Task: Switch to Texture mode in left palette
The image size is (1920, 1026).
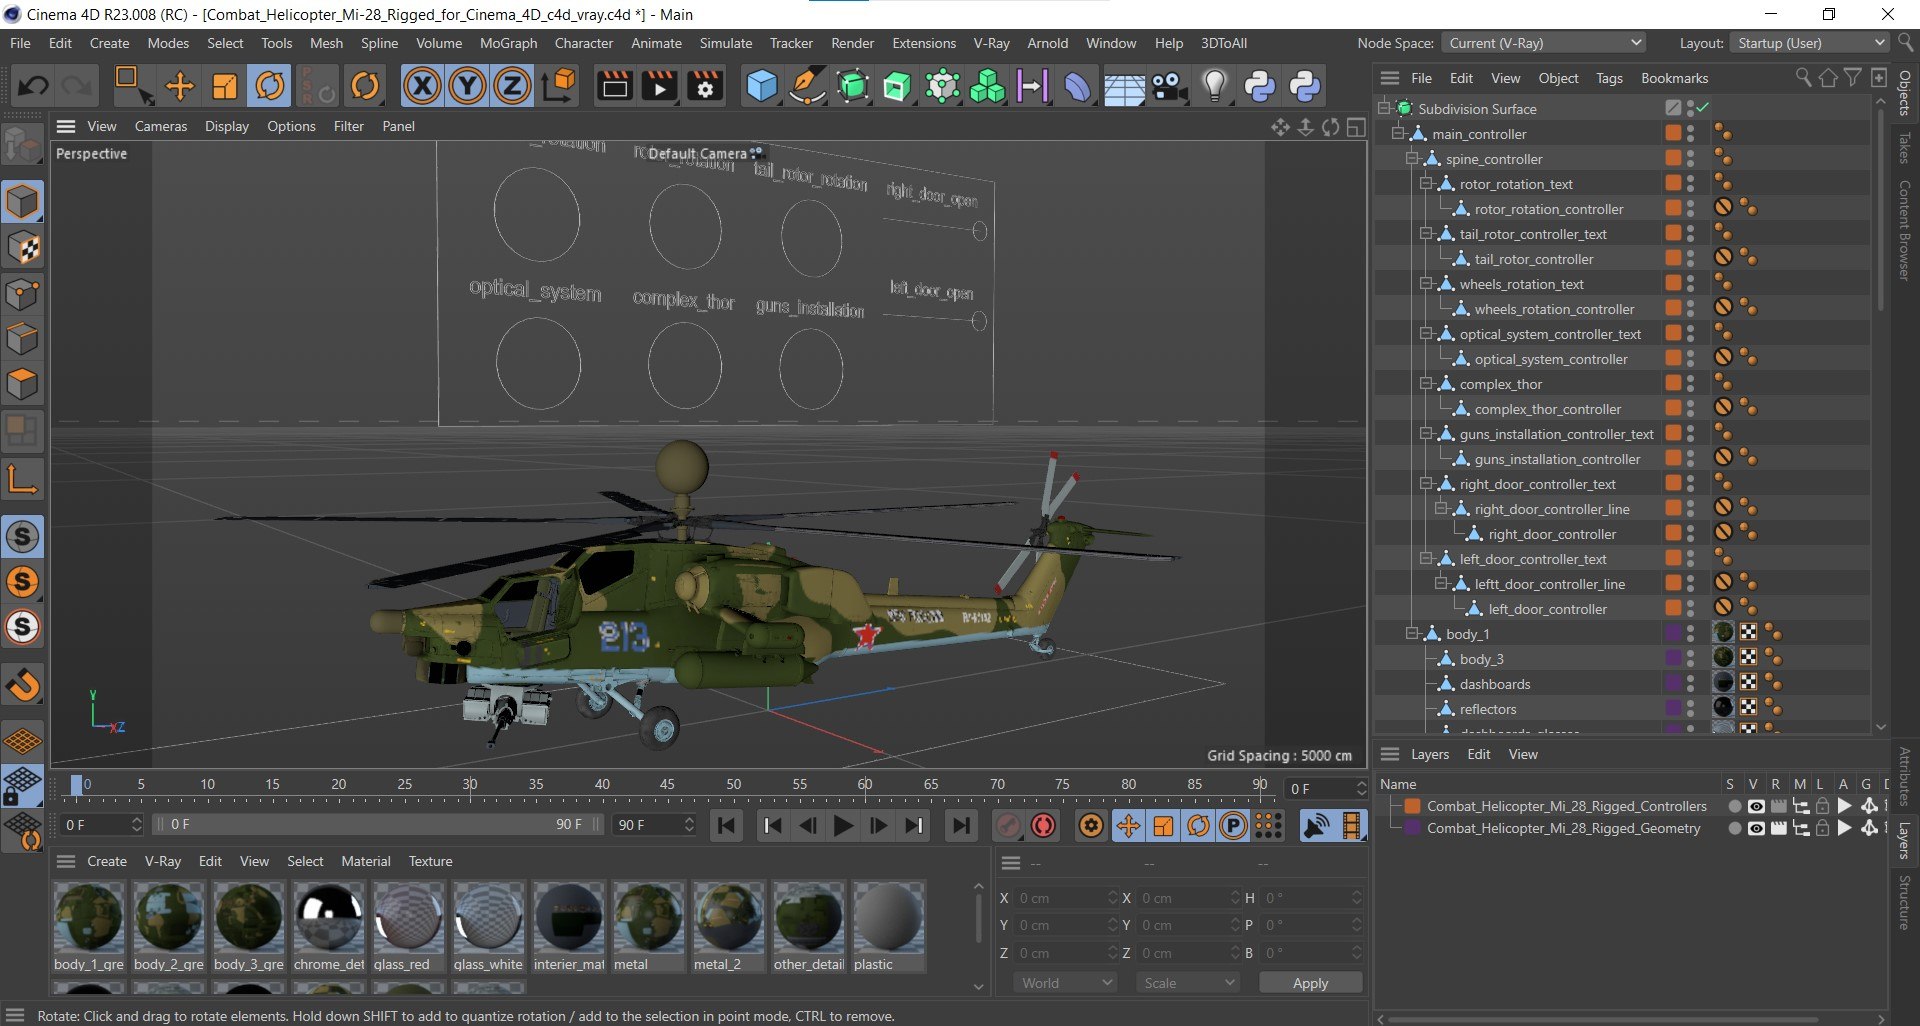Action: pos(22,248)
